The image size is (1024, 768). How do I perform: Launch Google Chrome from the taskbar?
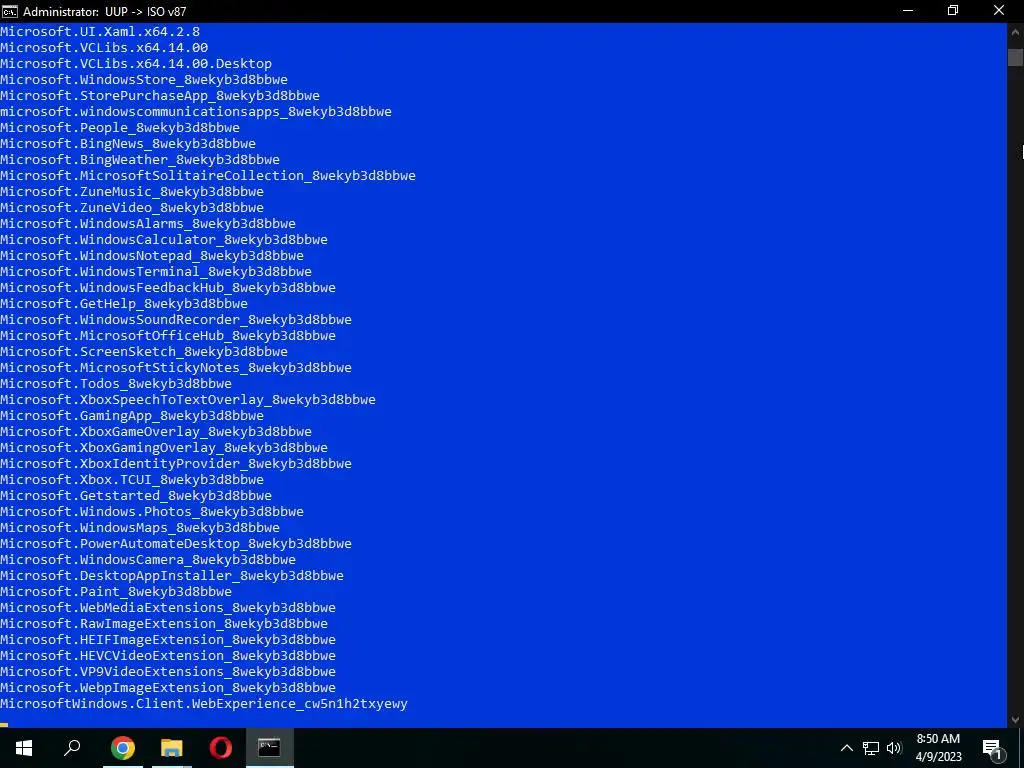coord(123,748)
